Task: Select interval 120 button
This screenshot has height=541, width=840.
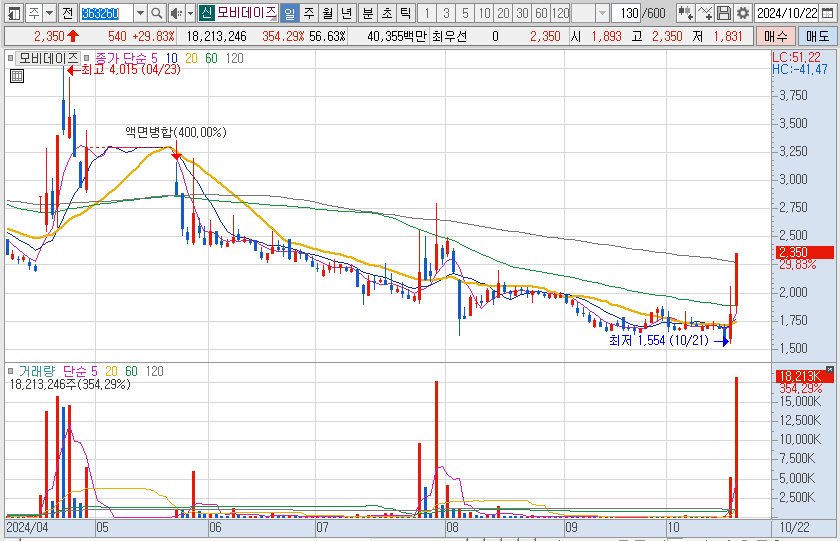Action: pos(560,13)
